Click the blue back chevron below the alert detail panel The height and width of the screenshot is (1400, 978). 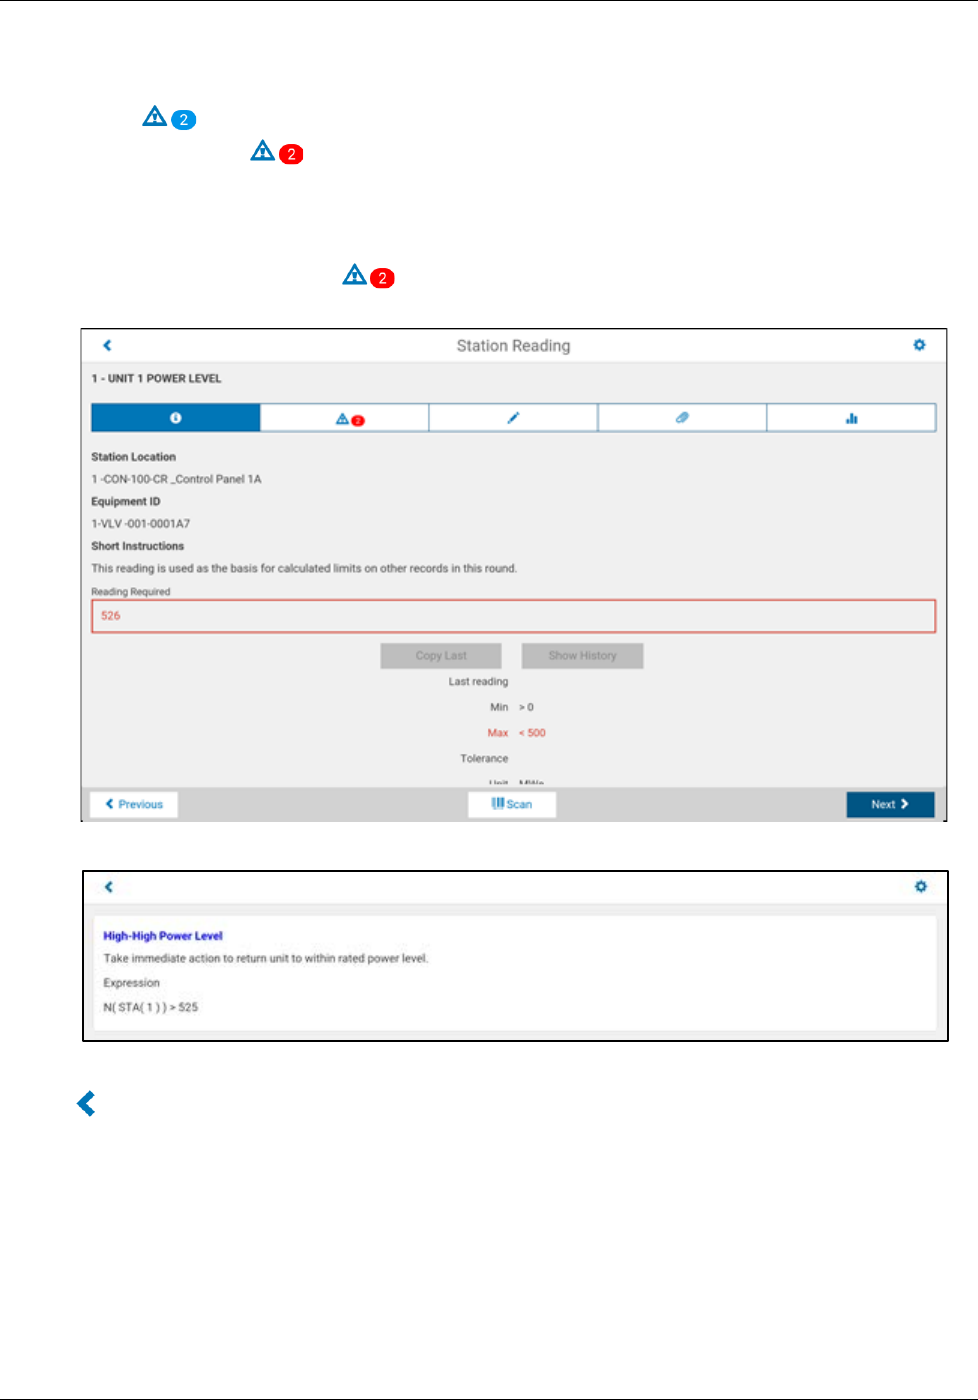point(87,1104)
